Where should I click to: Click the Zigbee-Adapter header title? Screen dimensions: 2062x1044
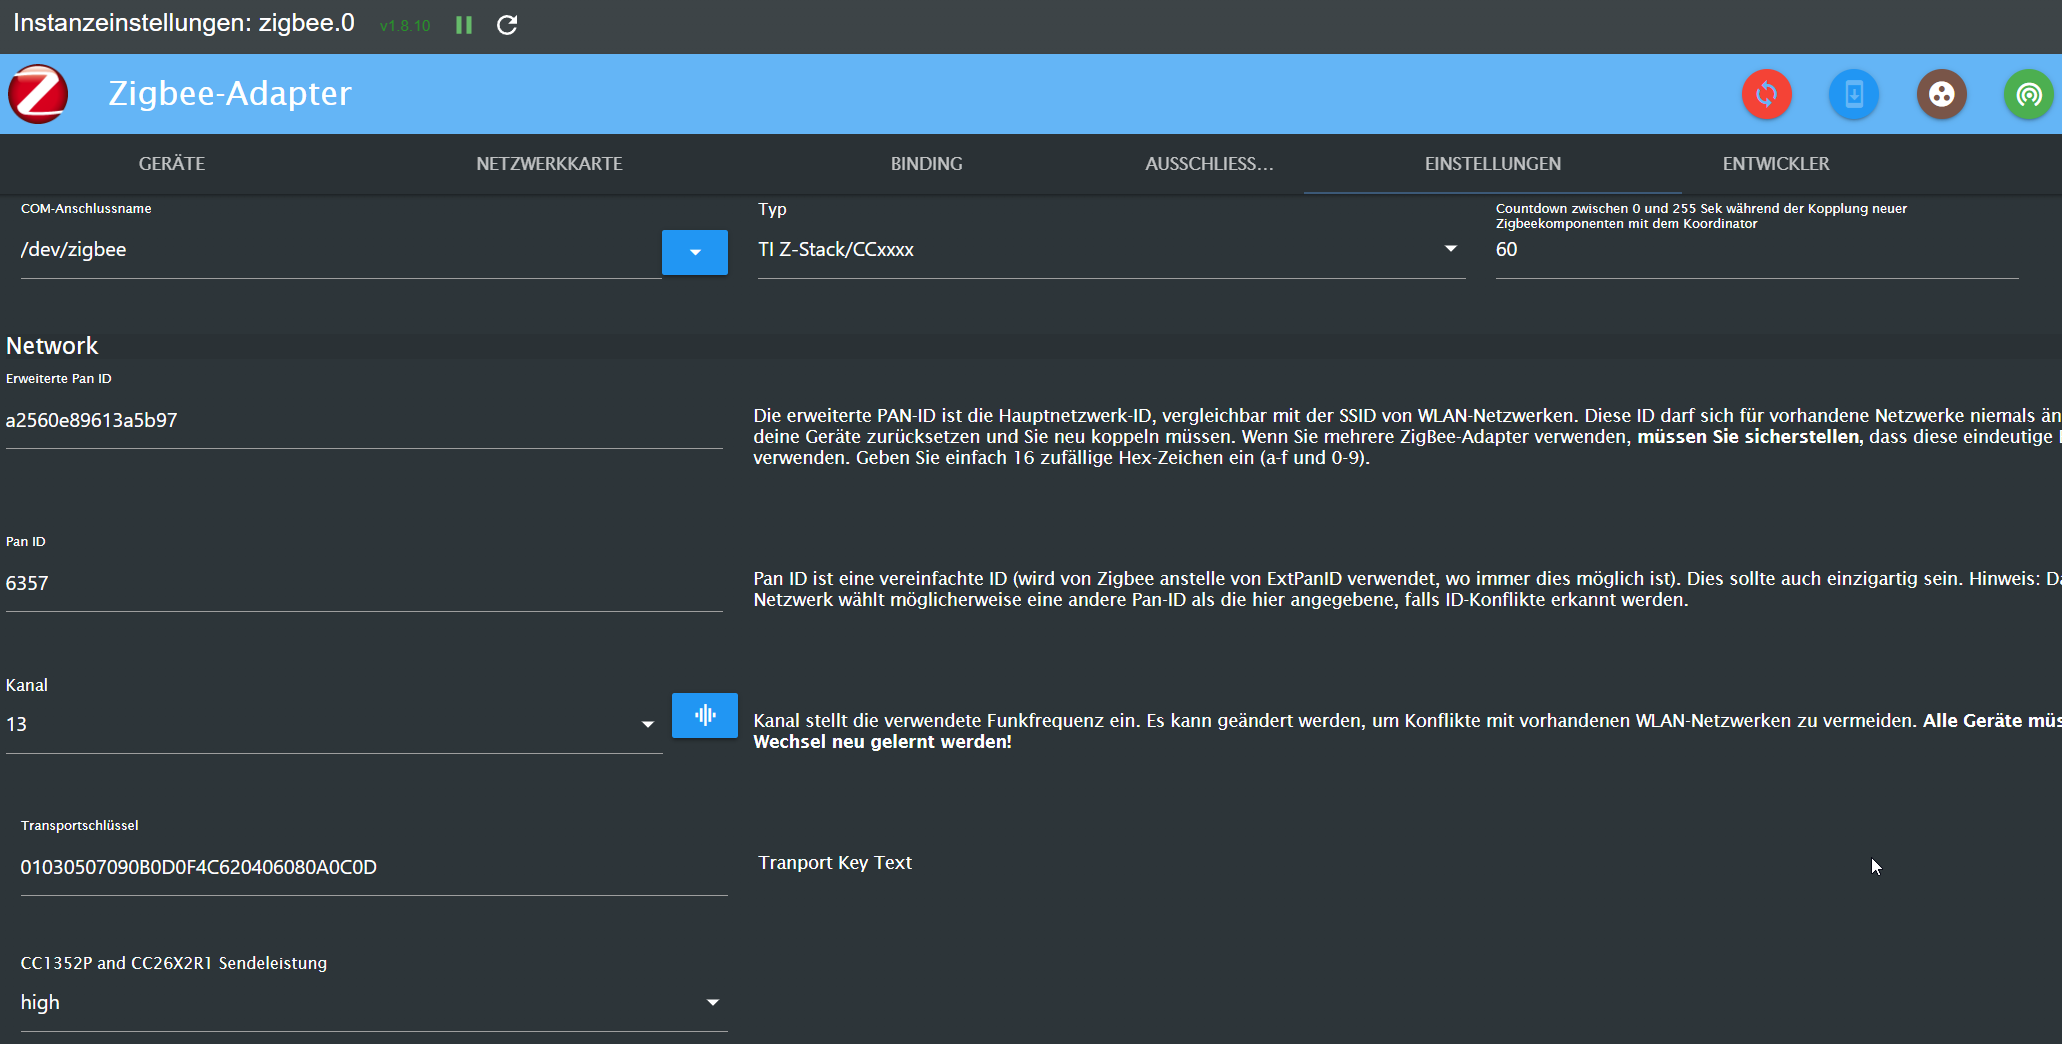point(230,93)
